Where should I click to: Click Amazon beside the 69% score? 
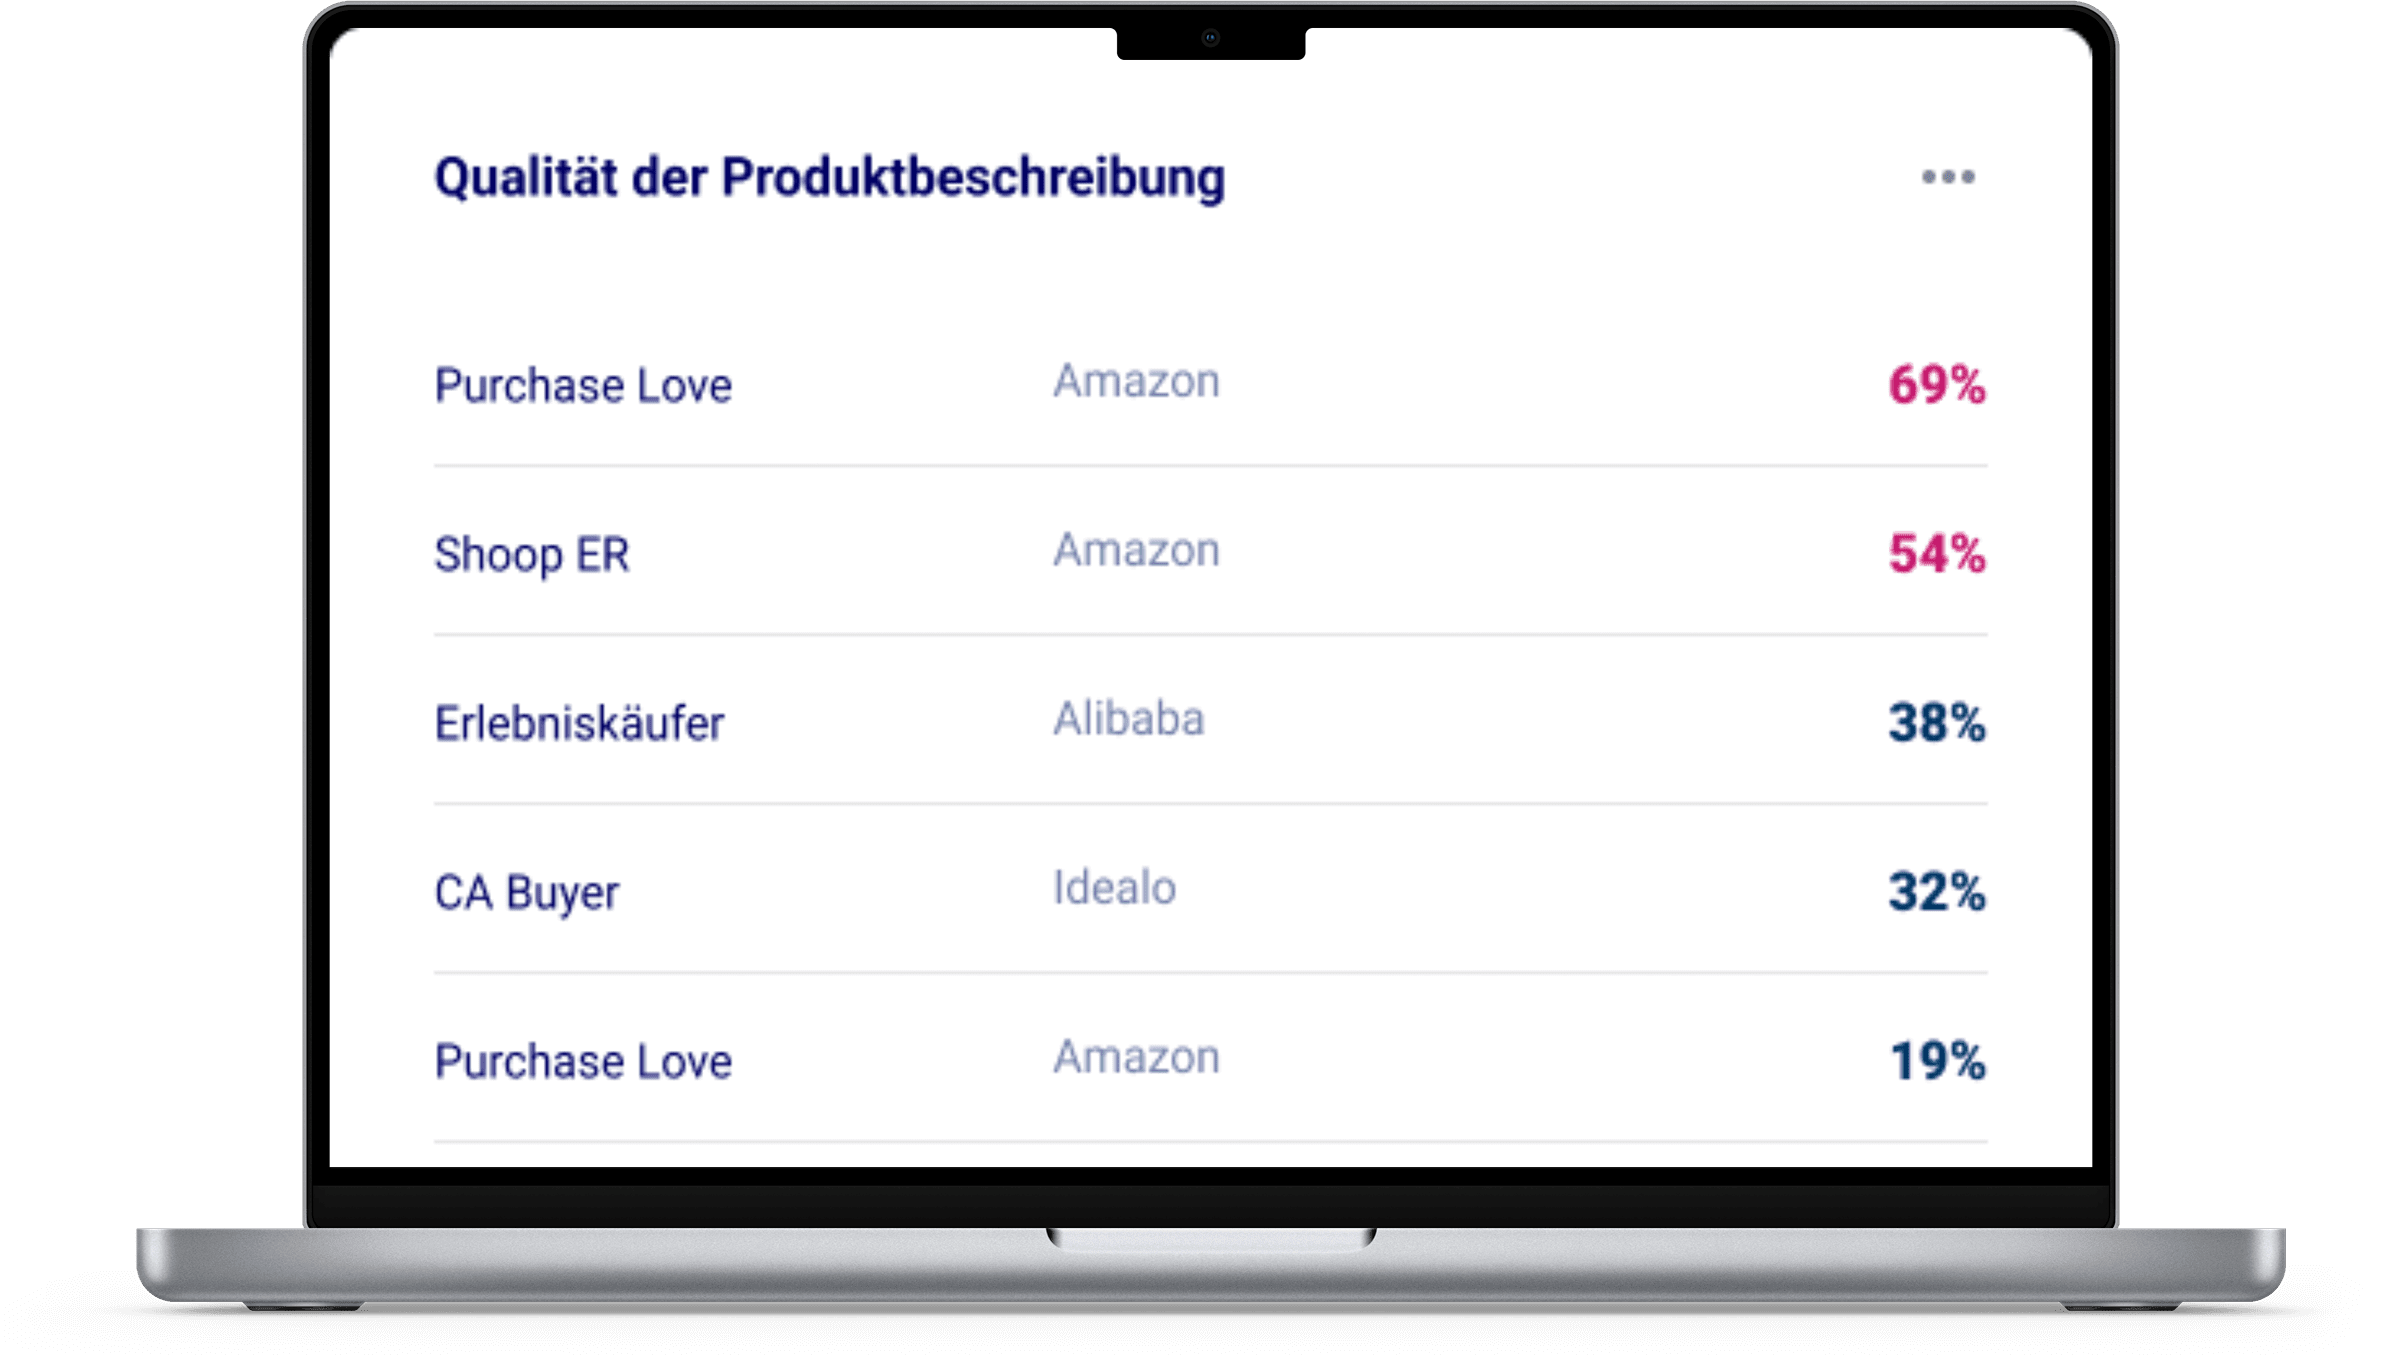click(x=1136, y=382)
